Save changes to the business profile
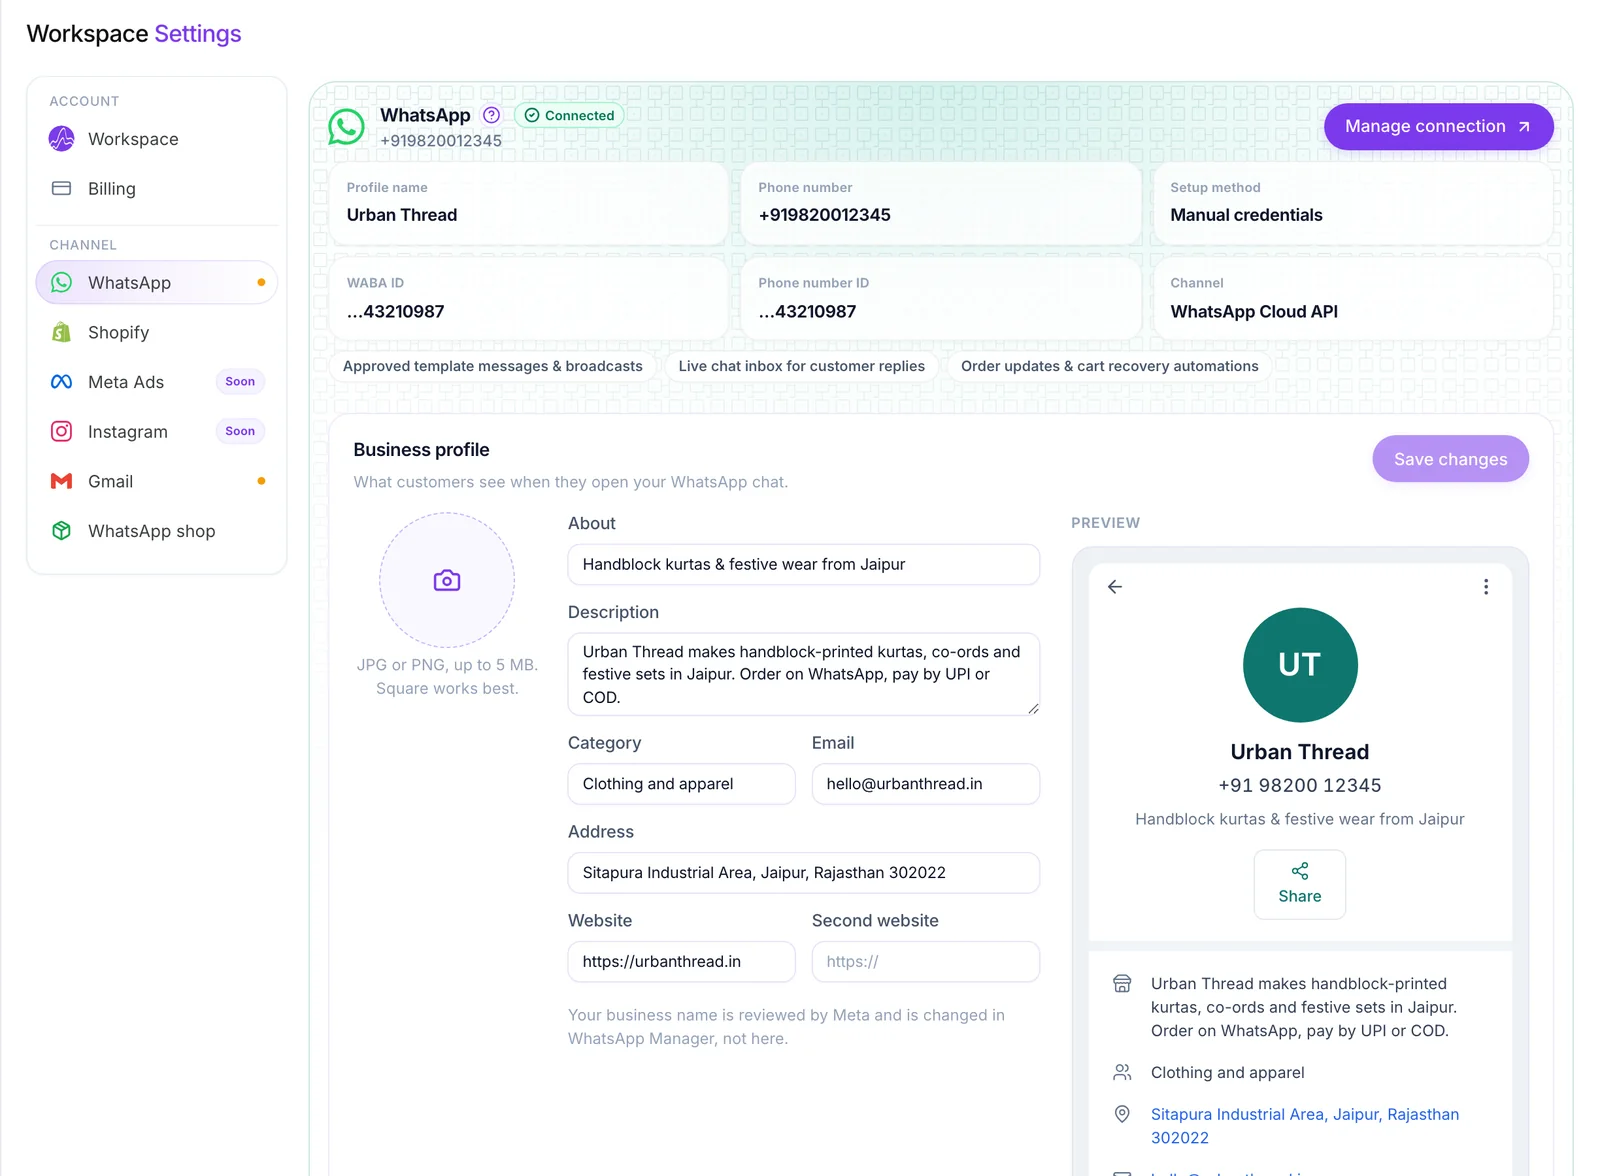1600x1176 pixels. tap(1450, 459)
